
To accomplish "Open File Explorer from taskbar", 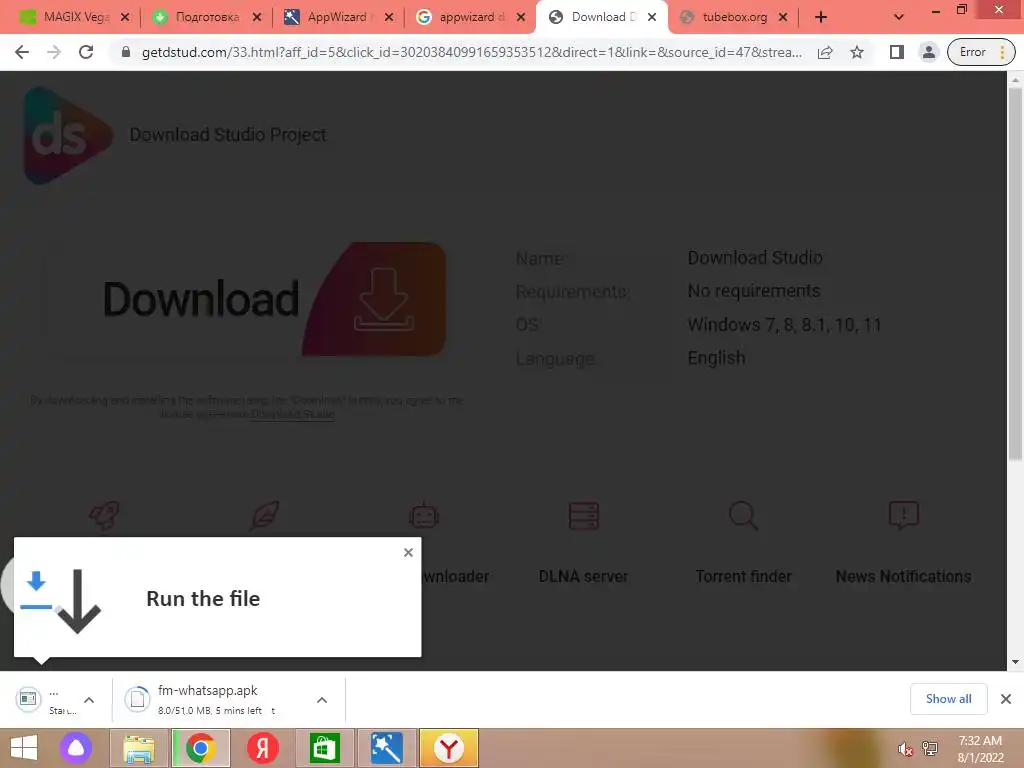I will 139,748.
